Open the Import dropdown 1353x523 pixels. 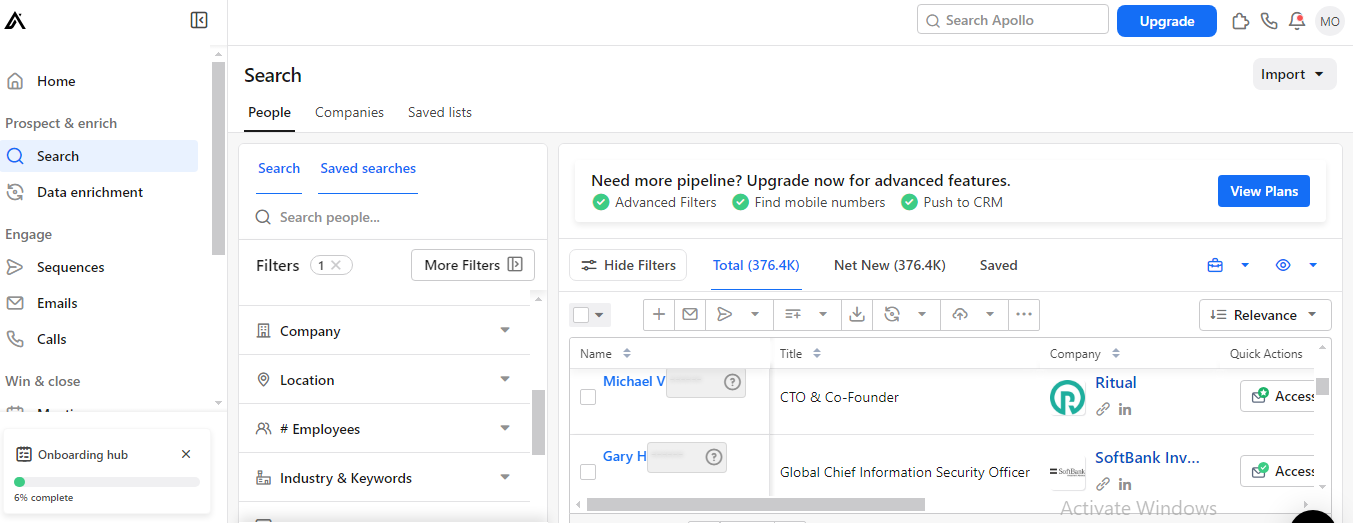pyautogui.click(x=1294, y=74)
